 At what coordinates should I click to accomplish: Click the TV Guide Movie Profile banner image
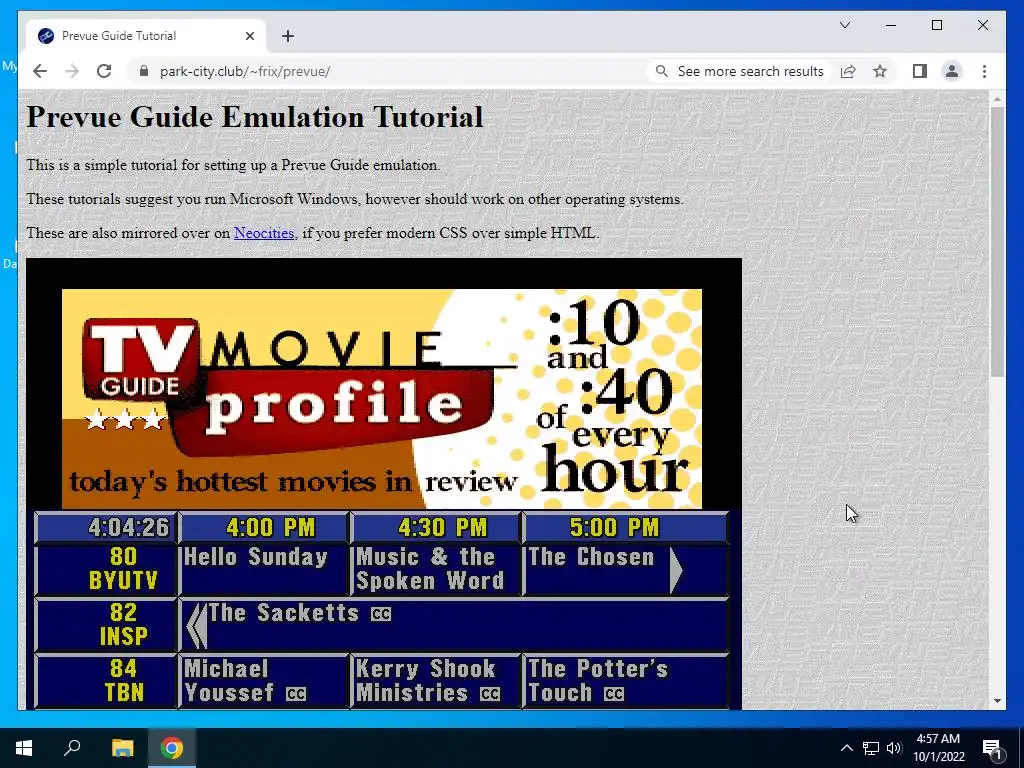point(382,398)
